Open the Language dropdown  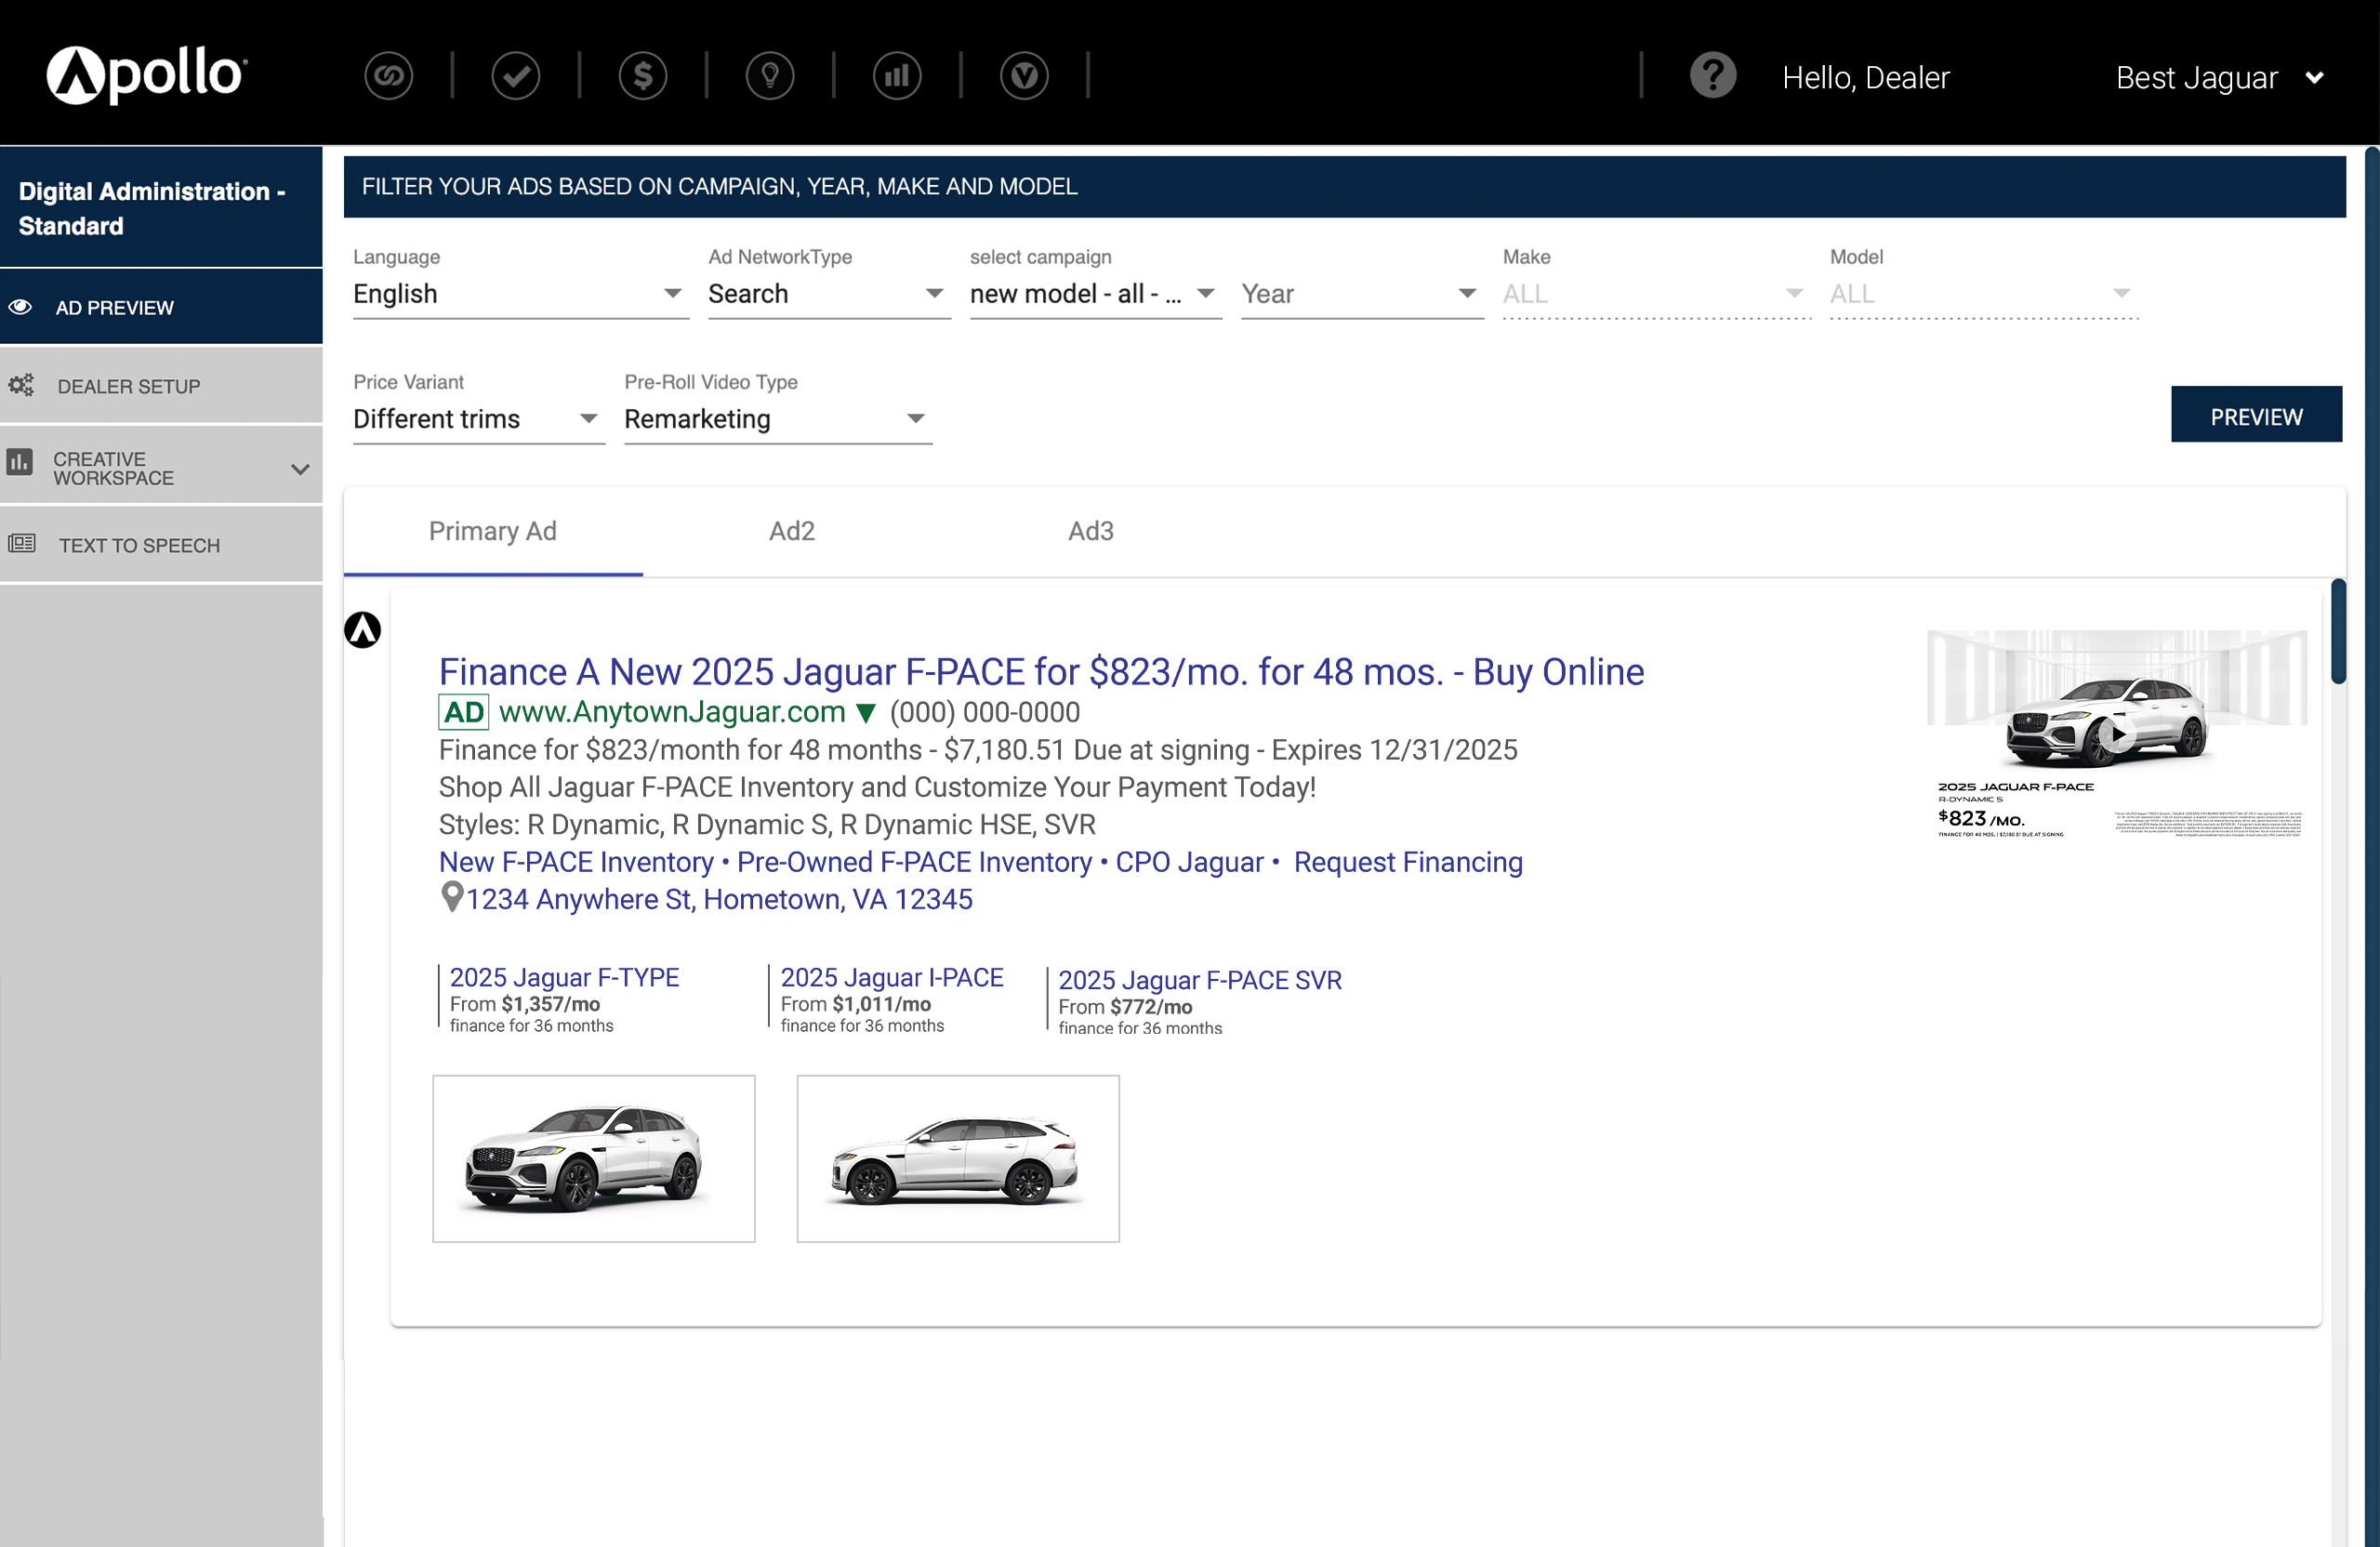[x=521, y=294]
